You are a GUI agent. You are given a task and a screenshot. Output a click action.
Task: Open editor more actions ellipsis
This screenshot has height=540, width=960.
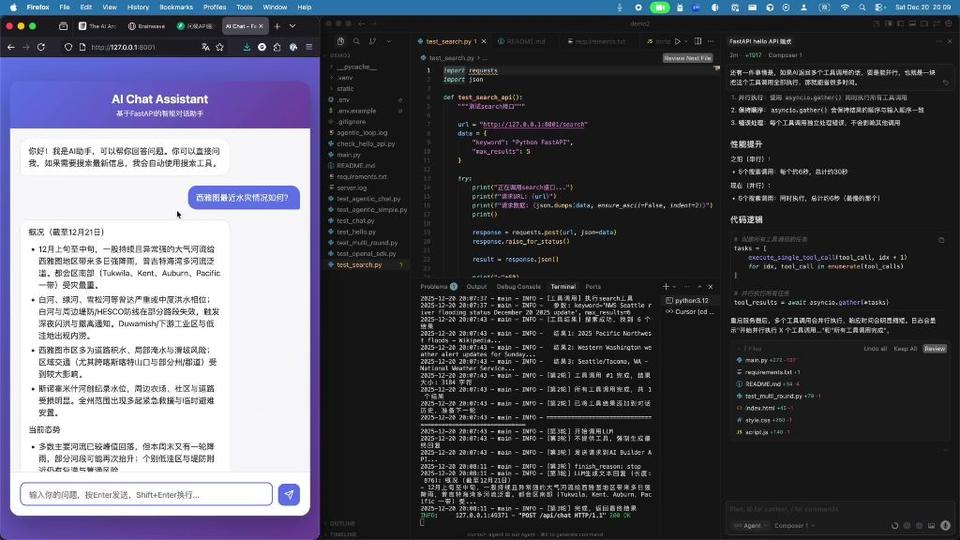click(711, 41)
